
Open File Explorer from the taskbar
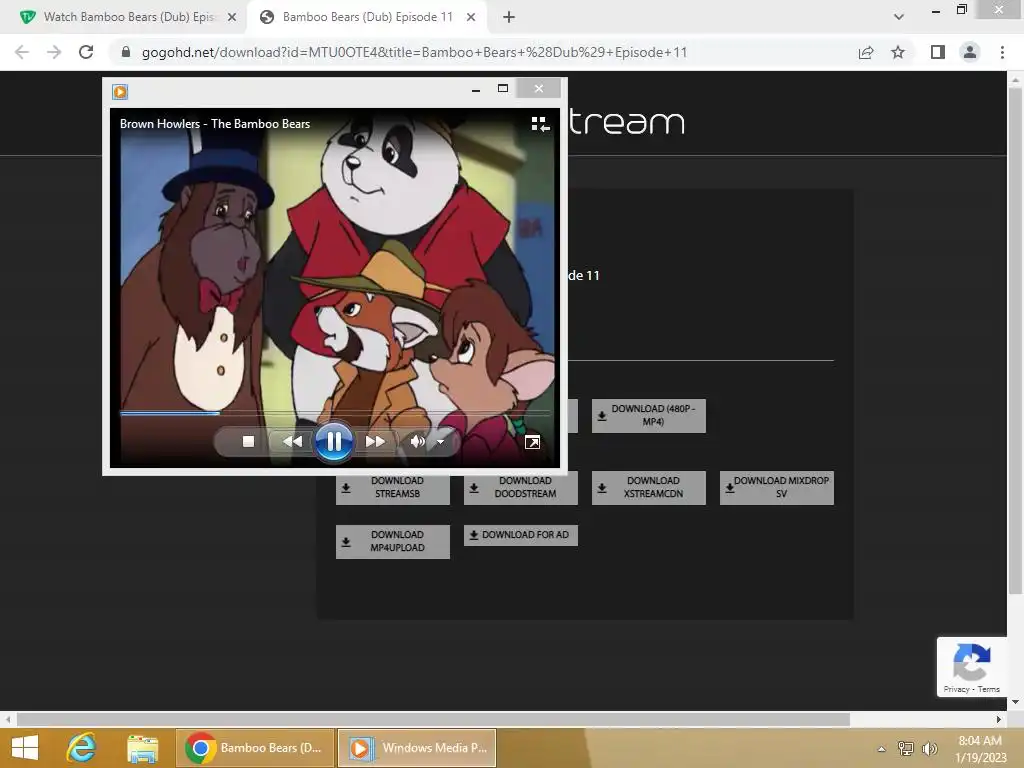pos(142,748)
